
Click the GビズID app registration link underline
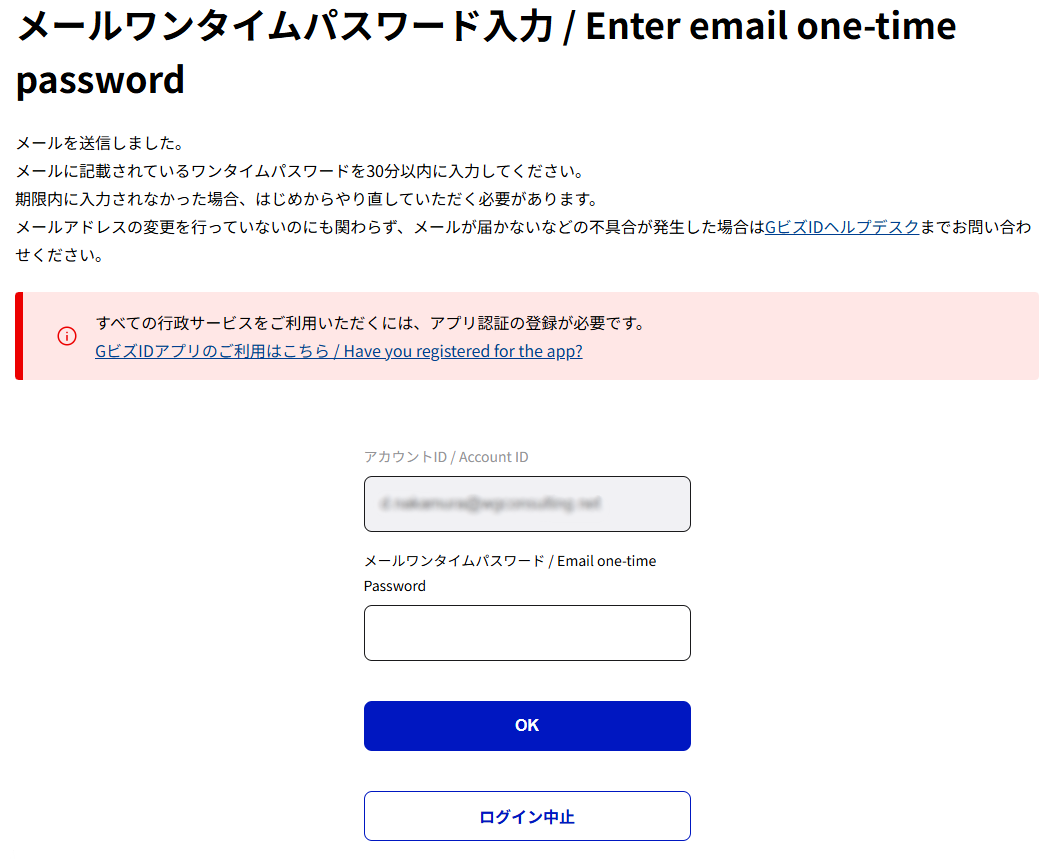339,359
